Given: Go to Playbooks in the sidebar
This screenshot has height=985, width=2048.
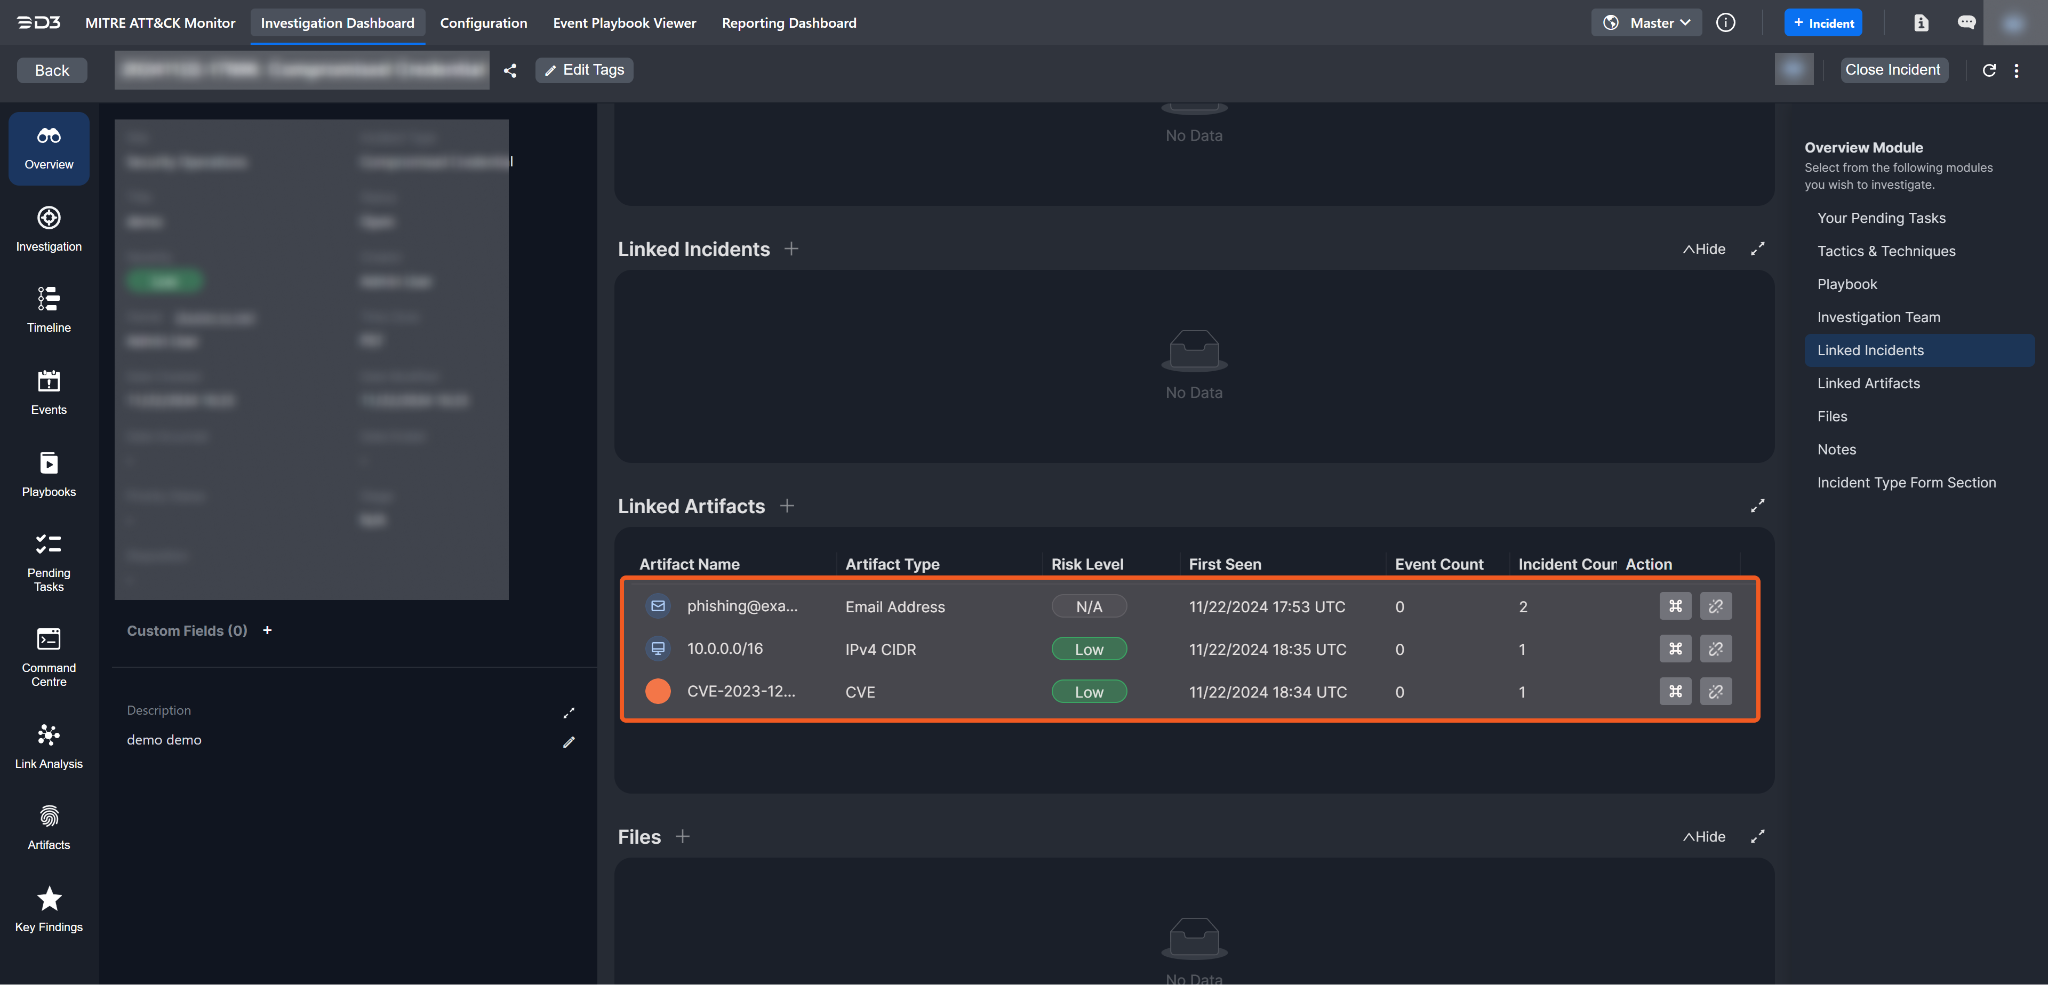Looking at the screenshot, I should (x=49, y=474).
